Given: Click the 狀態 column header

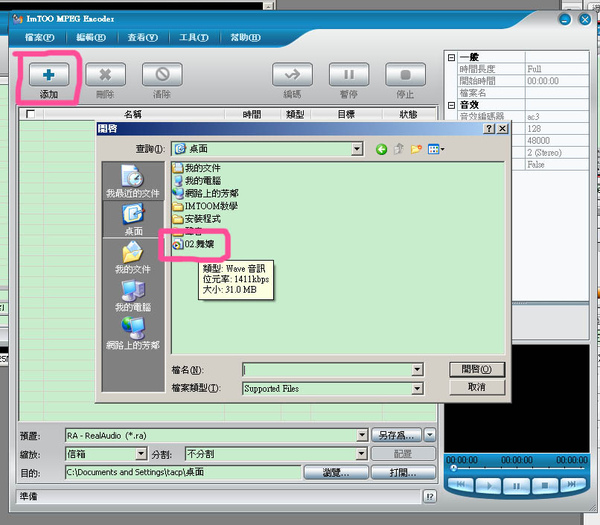Looking at the screenshot, I should point(408,114).
